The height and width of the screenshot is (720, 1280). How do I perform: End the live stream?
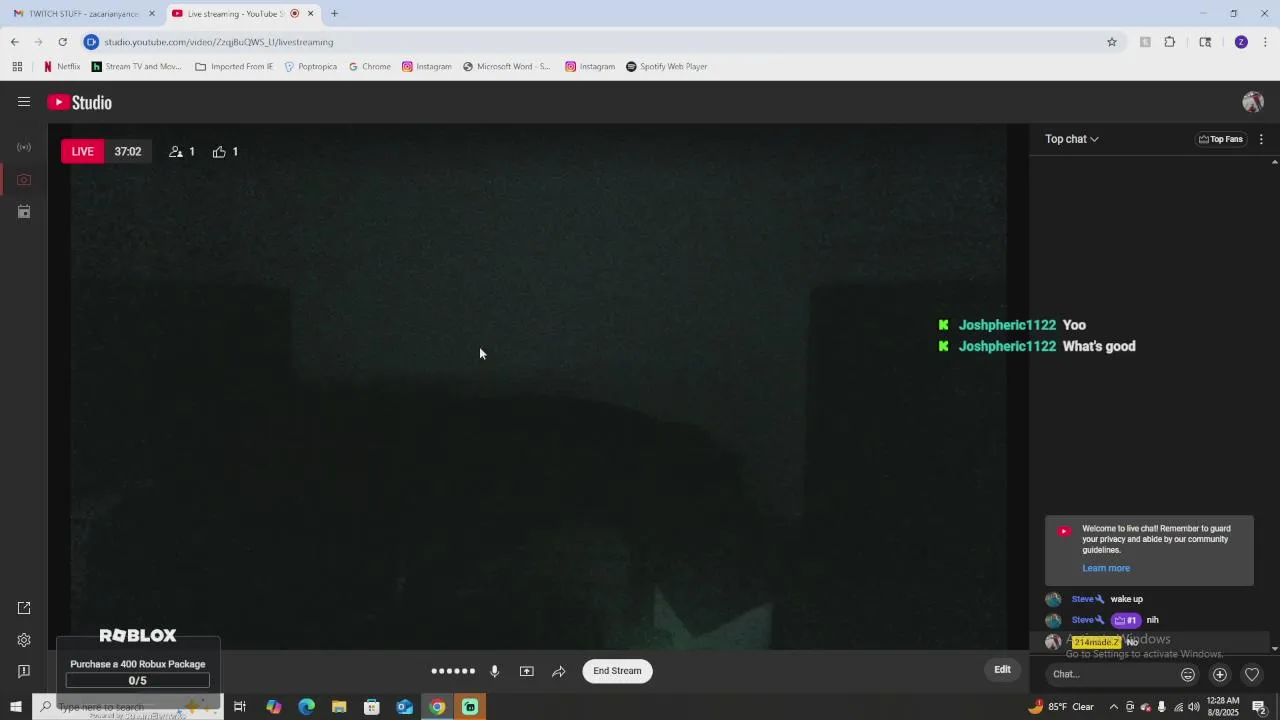click(617, 671)
